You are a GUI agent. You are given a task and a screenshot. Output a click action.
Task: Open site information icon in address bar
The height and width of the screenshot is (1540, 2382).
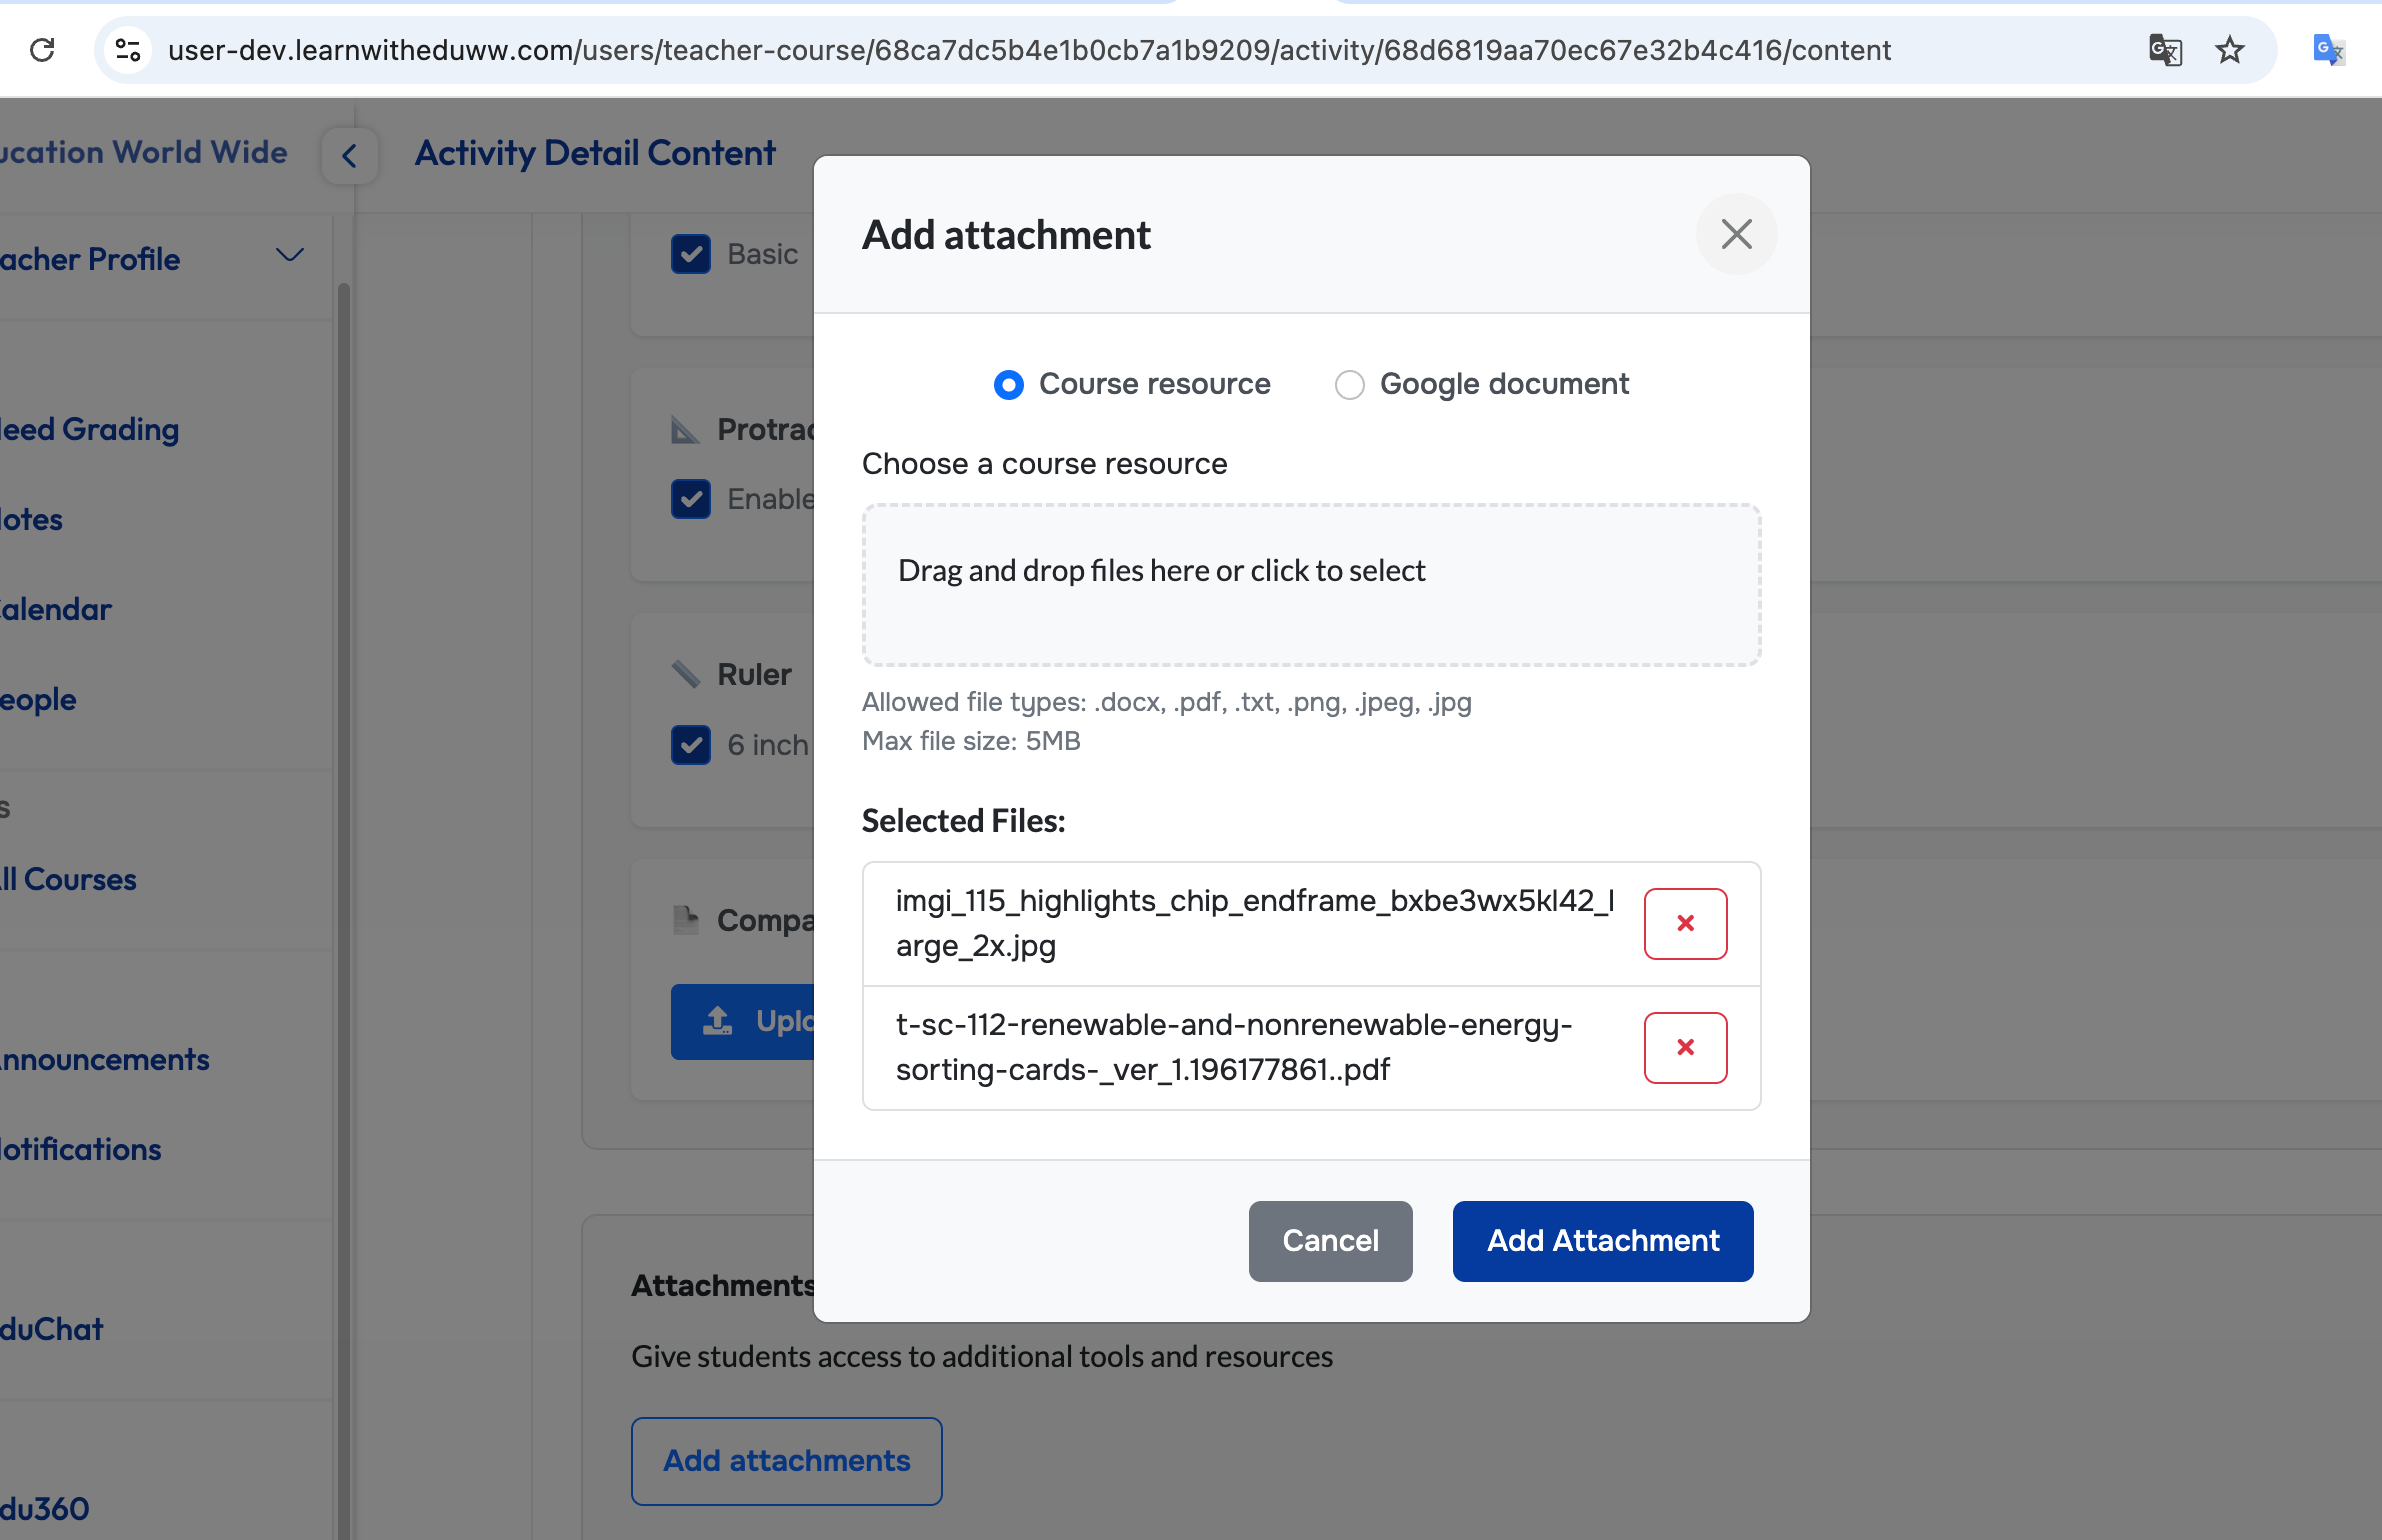pyautogui.click(x=128, y=50)
